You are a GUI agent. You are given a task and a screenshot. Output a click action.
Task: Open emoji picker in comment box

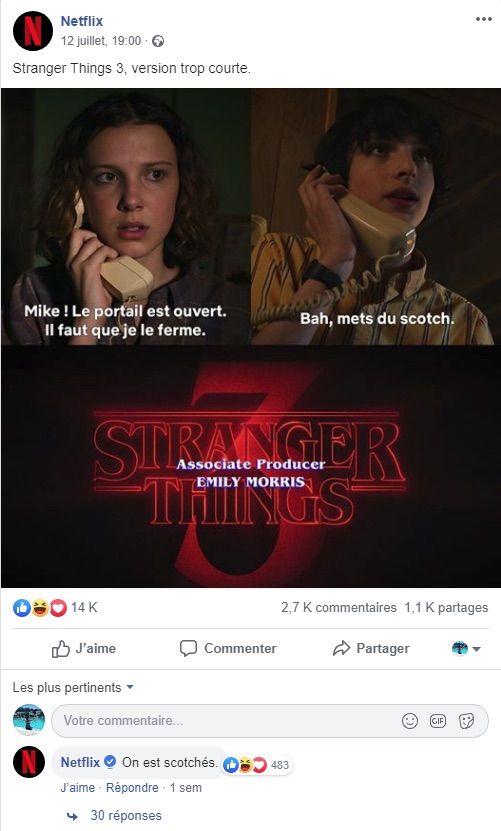coord(410,721)
